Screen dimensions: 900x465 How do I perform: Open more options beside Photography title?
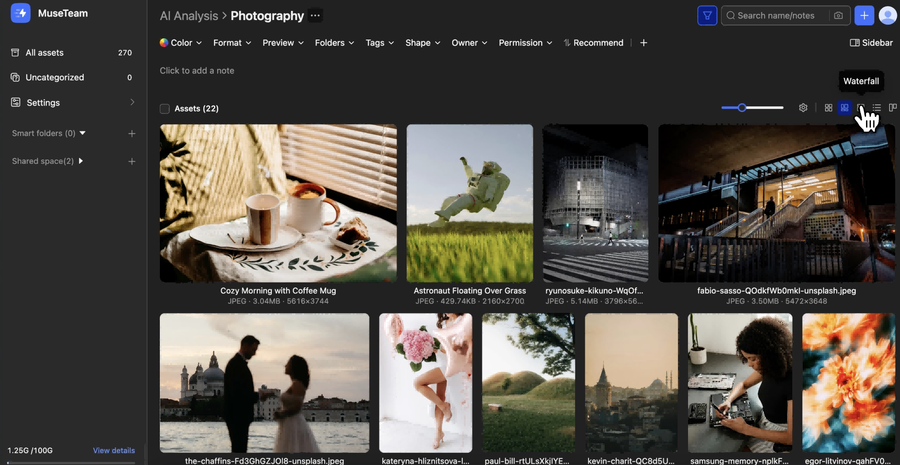(316, 16)
